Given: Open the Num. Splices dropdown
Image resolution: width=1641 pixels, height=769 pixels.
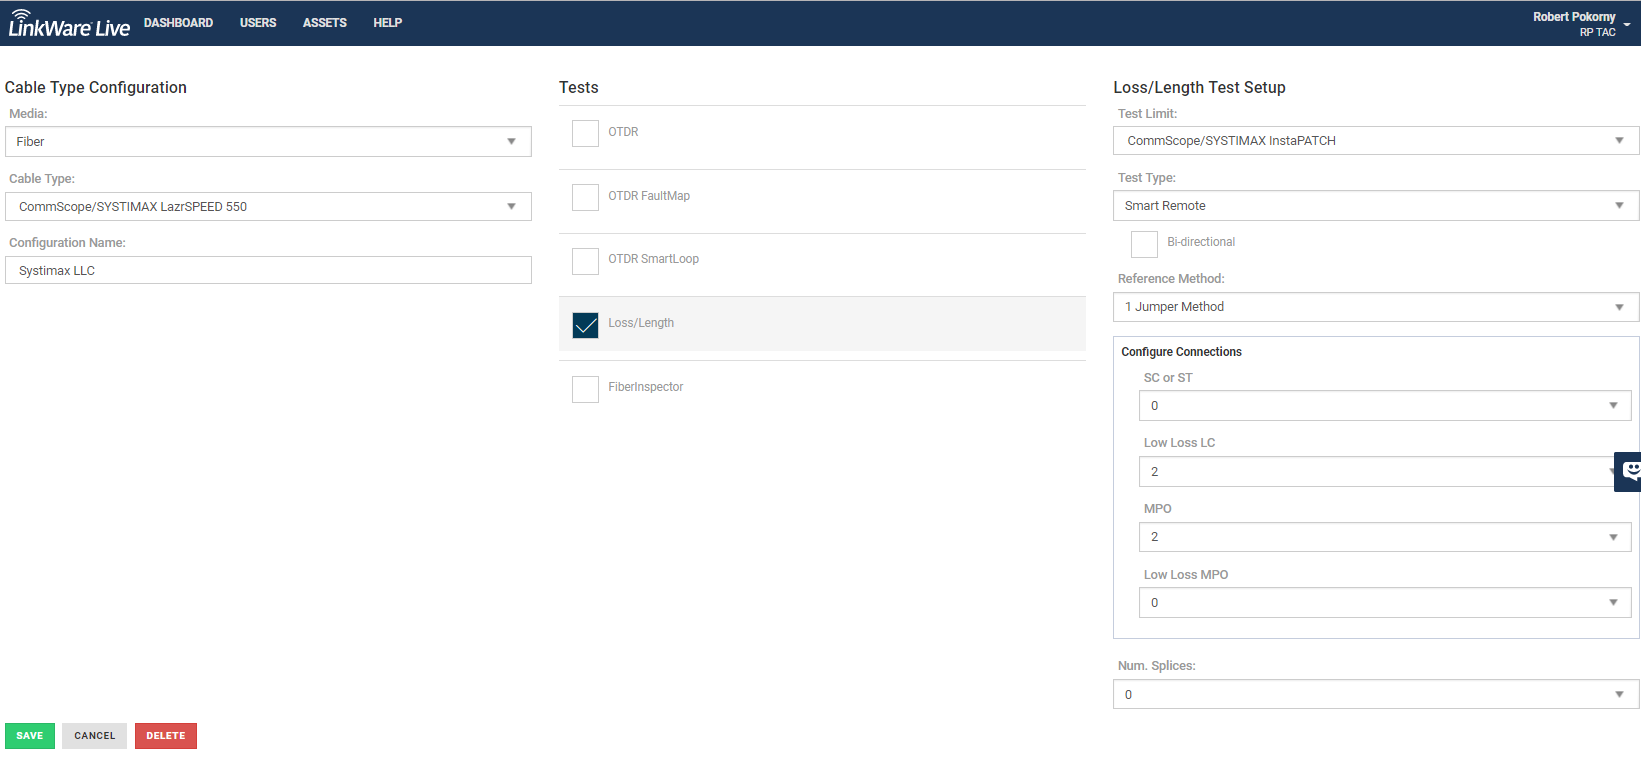Looking at the screenshot, I should coord(1376,694).
